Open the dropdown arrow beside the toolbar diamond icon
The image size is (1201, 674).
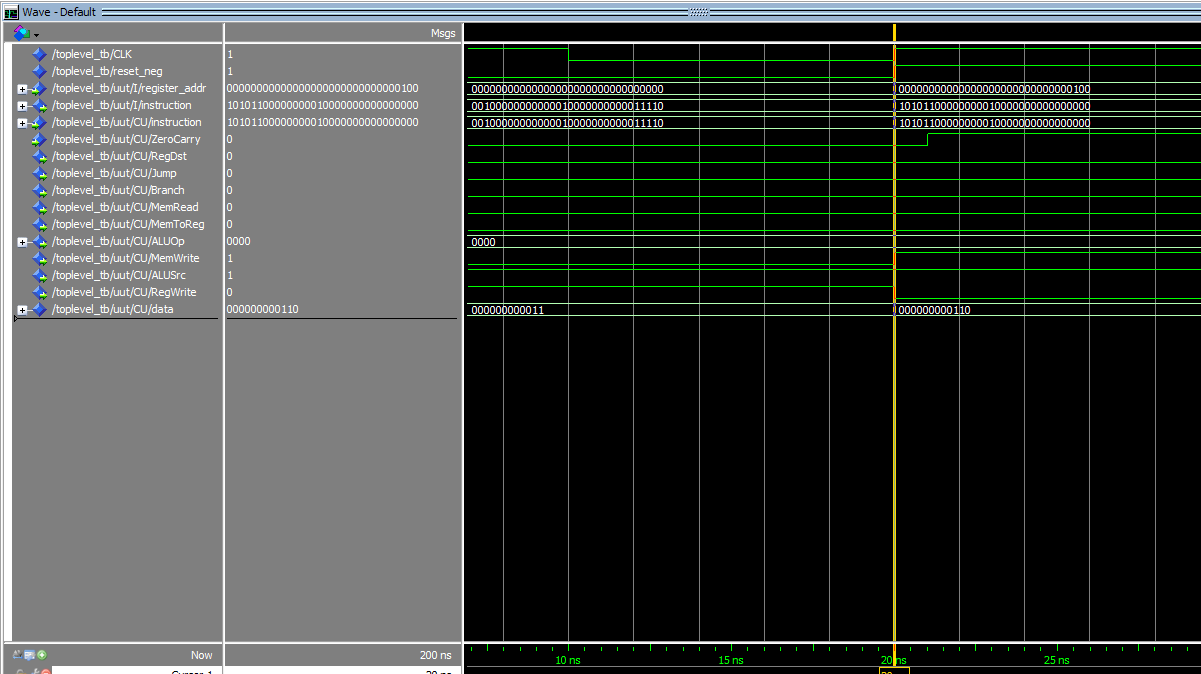pyautogui.click(x=34, y=33)
